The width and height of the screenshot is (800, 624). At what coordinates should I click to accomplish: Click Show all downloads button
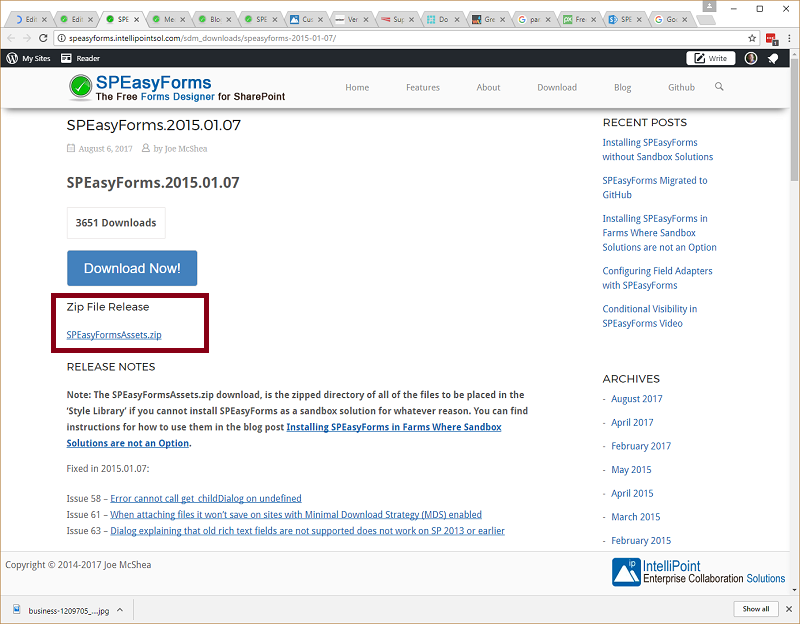(x=756, y=609)
